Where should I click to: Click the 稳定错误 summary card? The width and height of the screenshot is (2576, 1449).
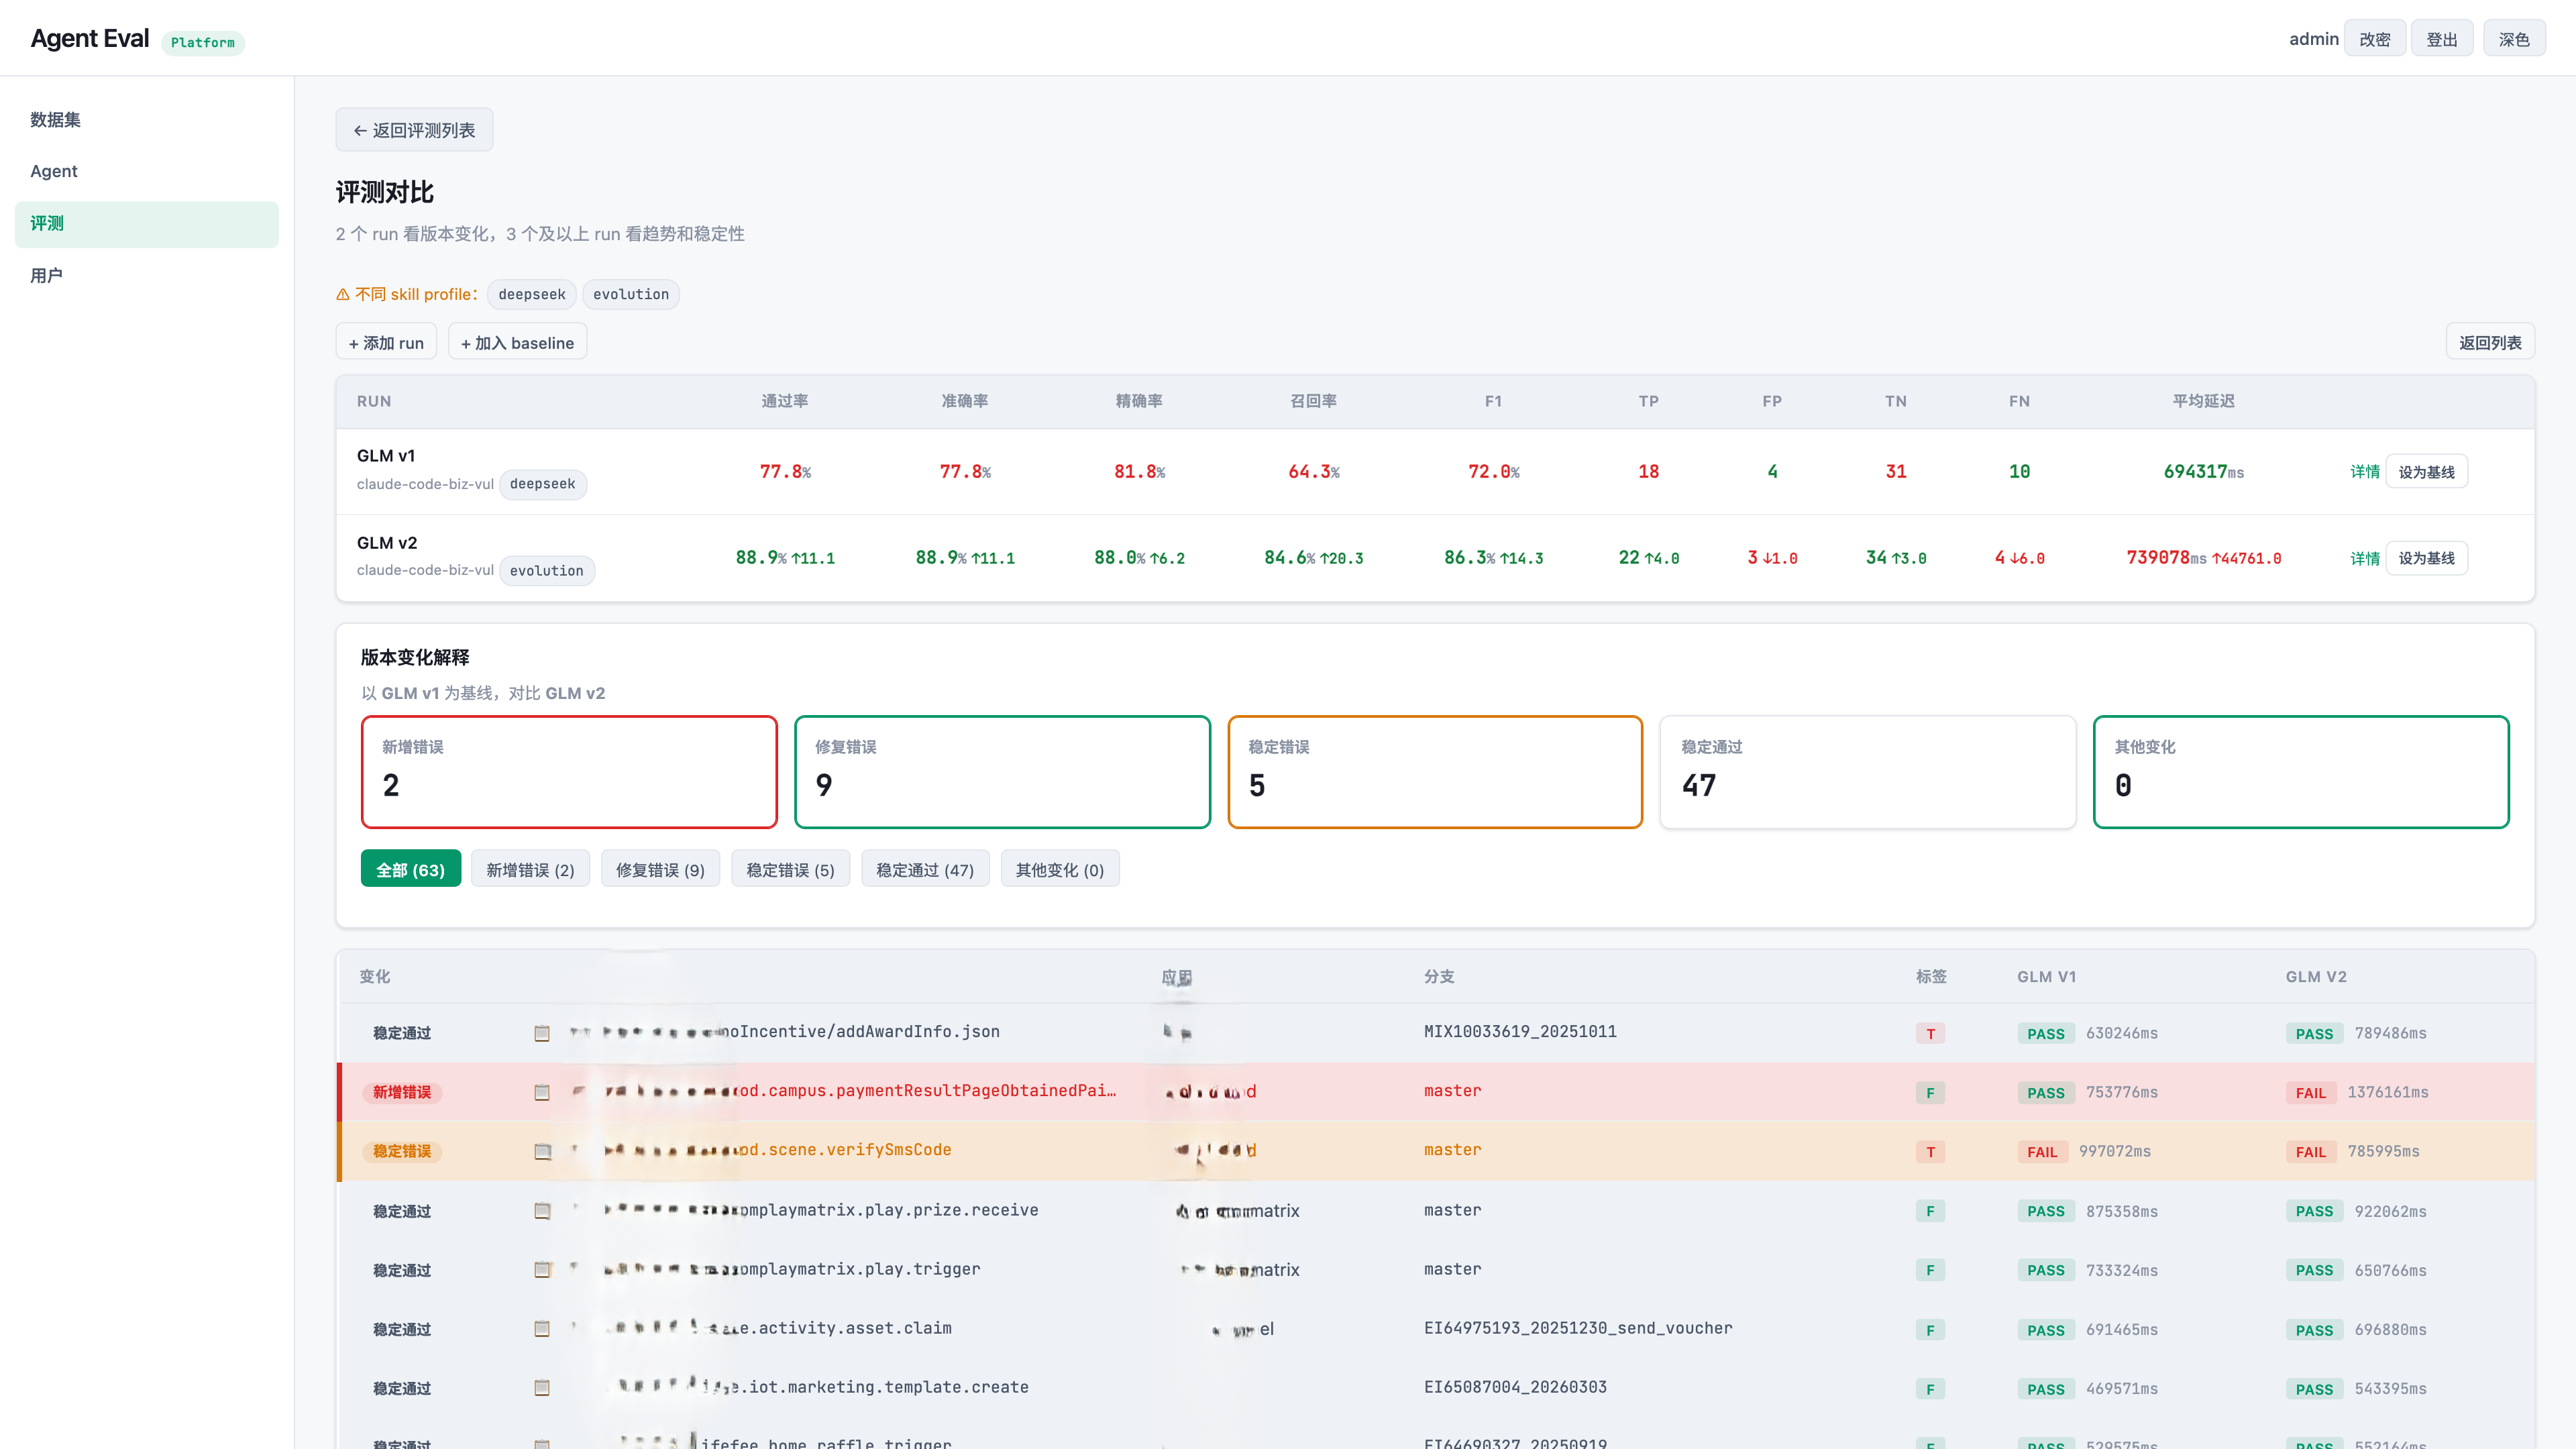[1435, 772]
